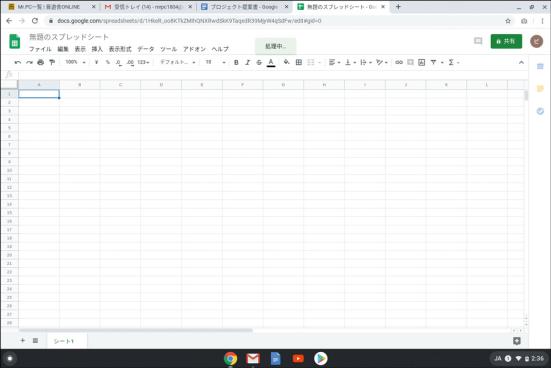The width and height of the screenshot is (551, 368).
Task: Toggle bold formatting
Action: coord(236,63)
